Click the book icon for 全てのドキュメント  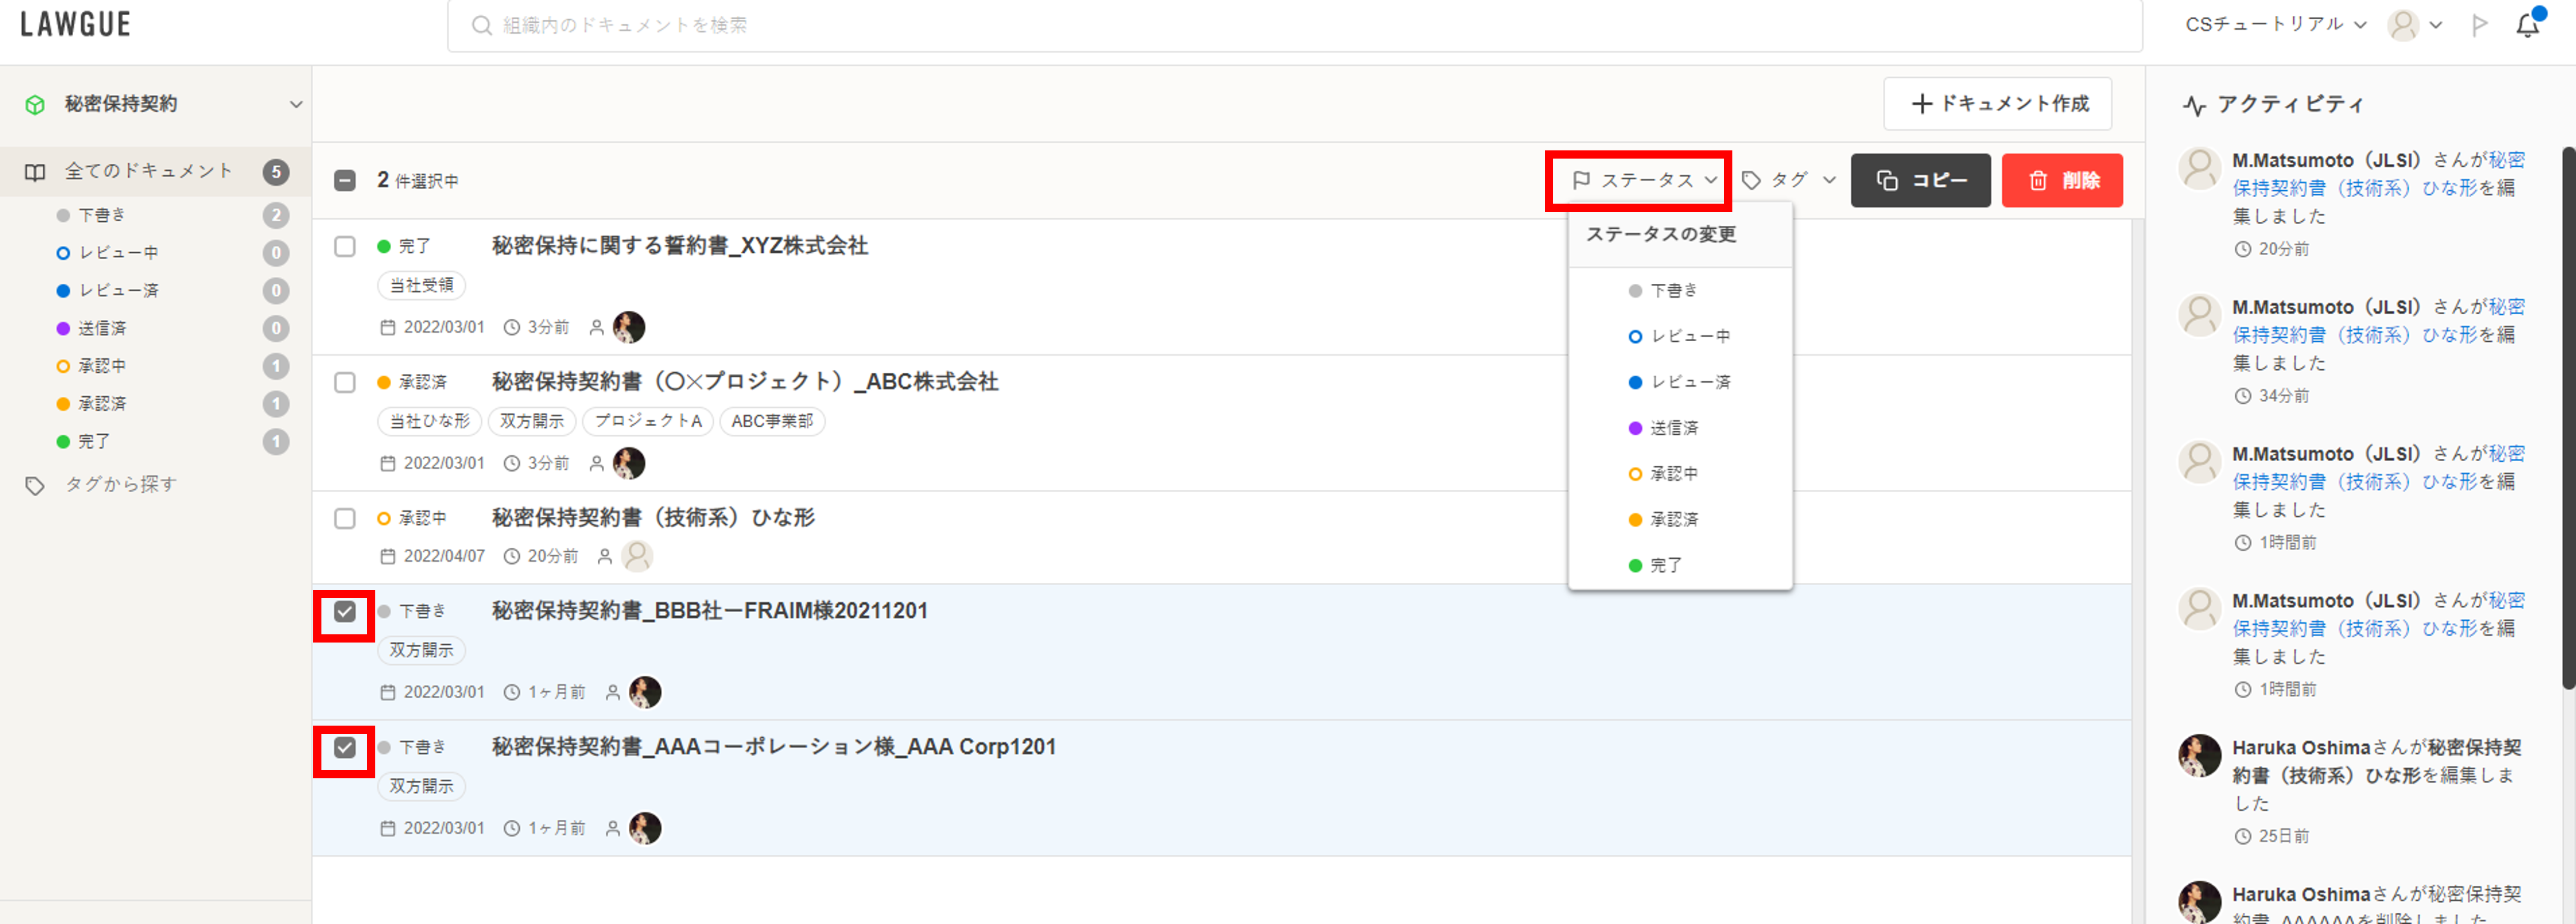[35, 172]
